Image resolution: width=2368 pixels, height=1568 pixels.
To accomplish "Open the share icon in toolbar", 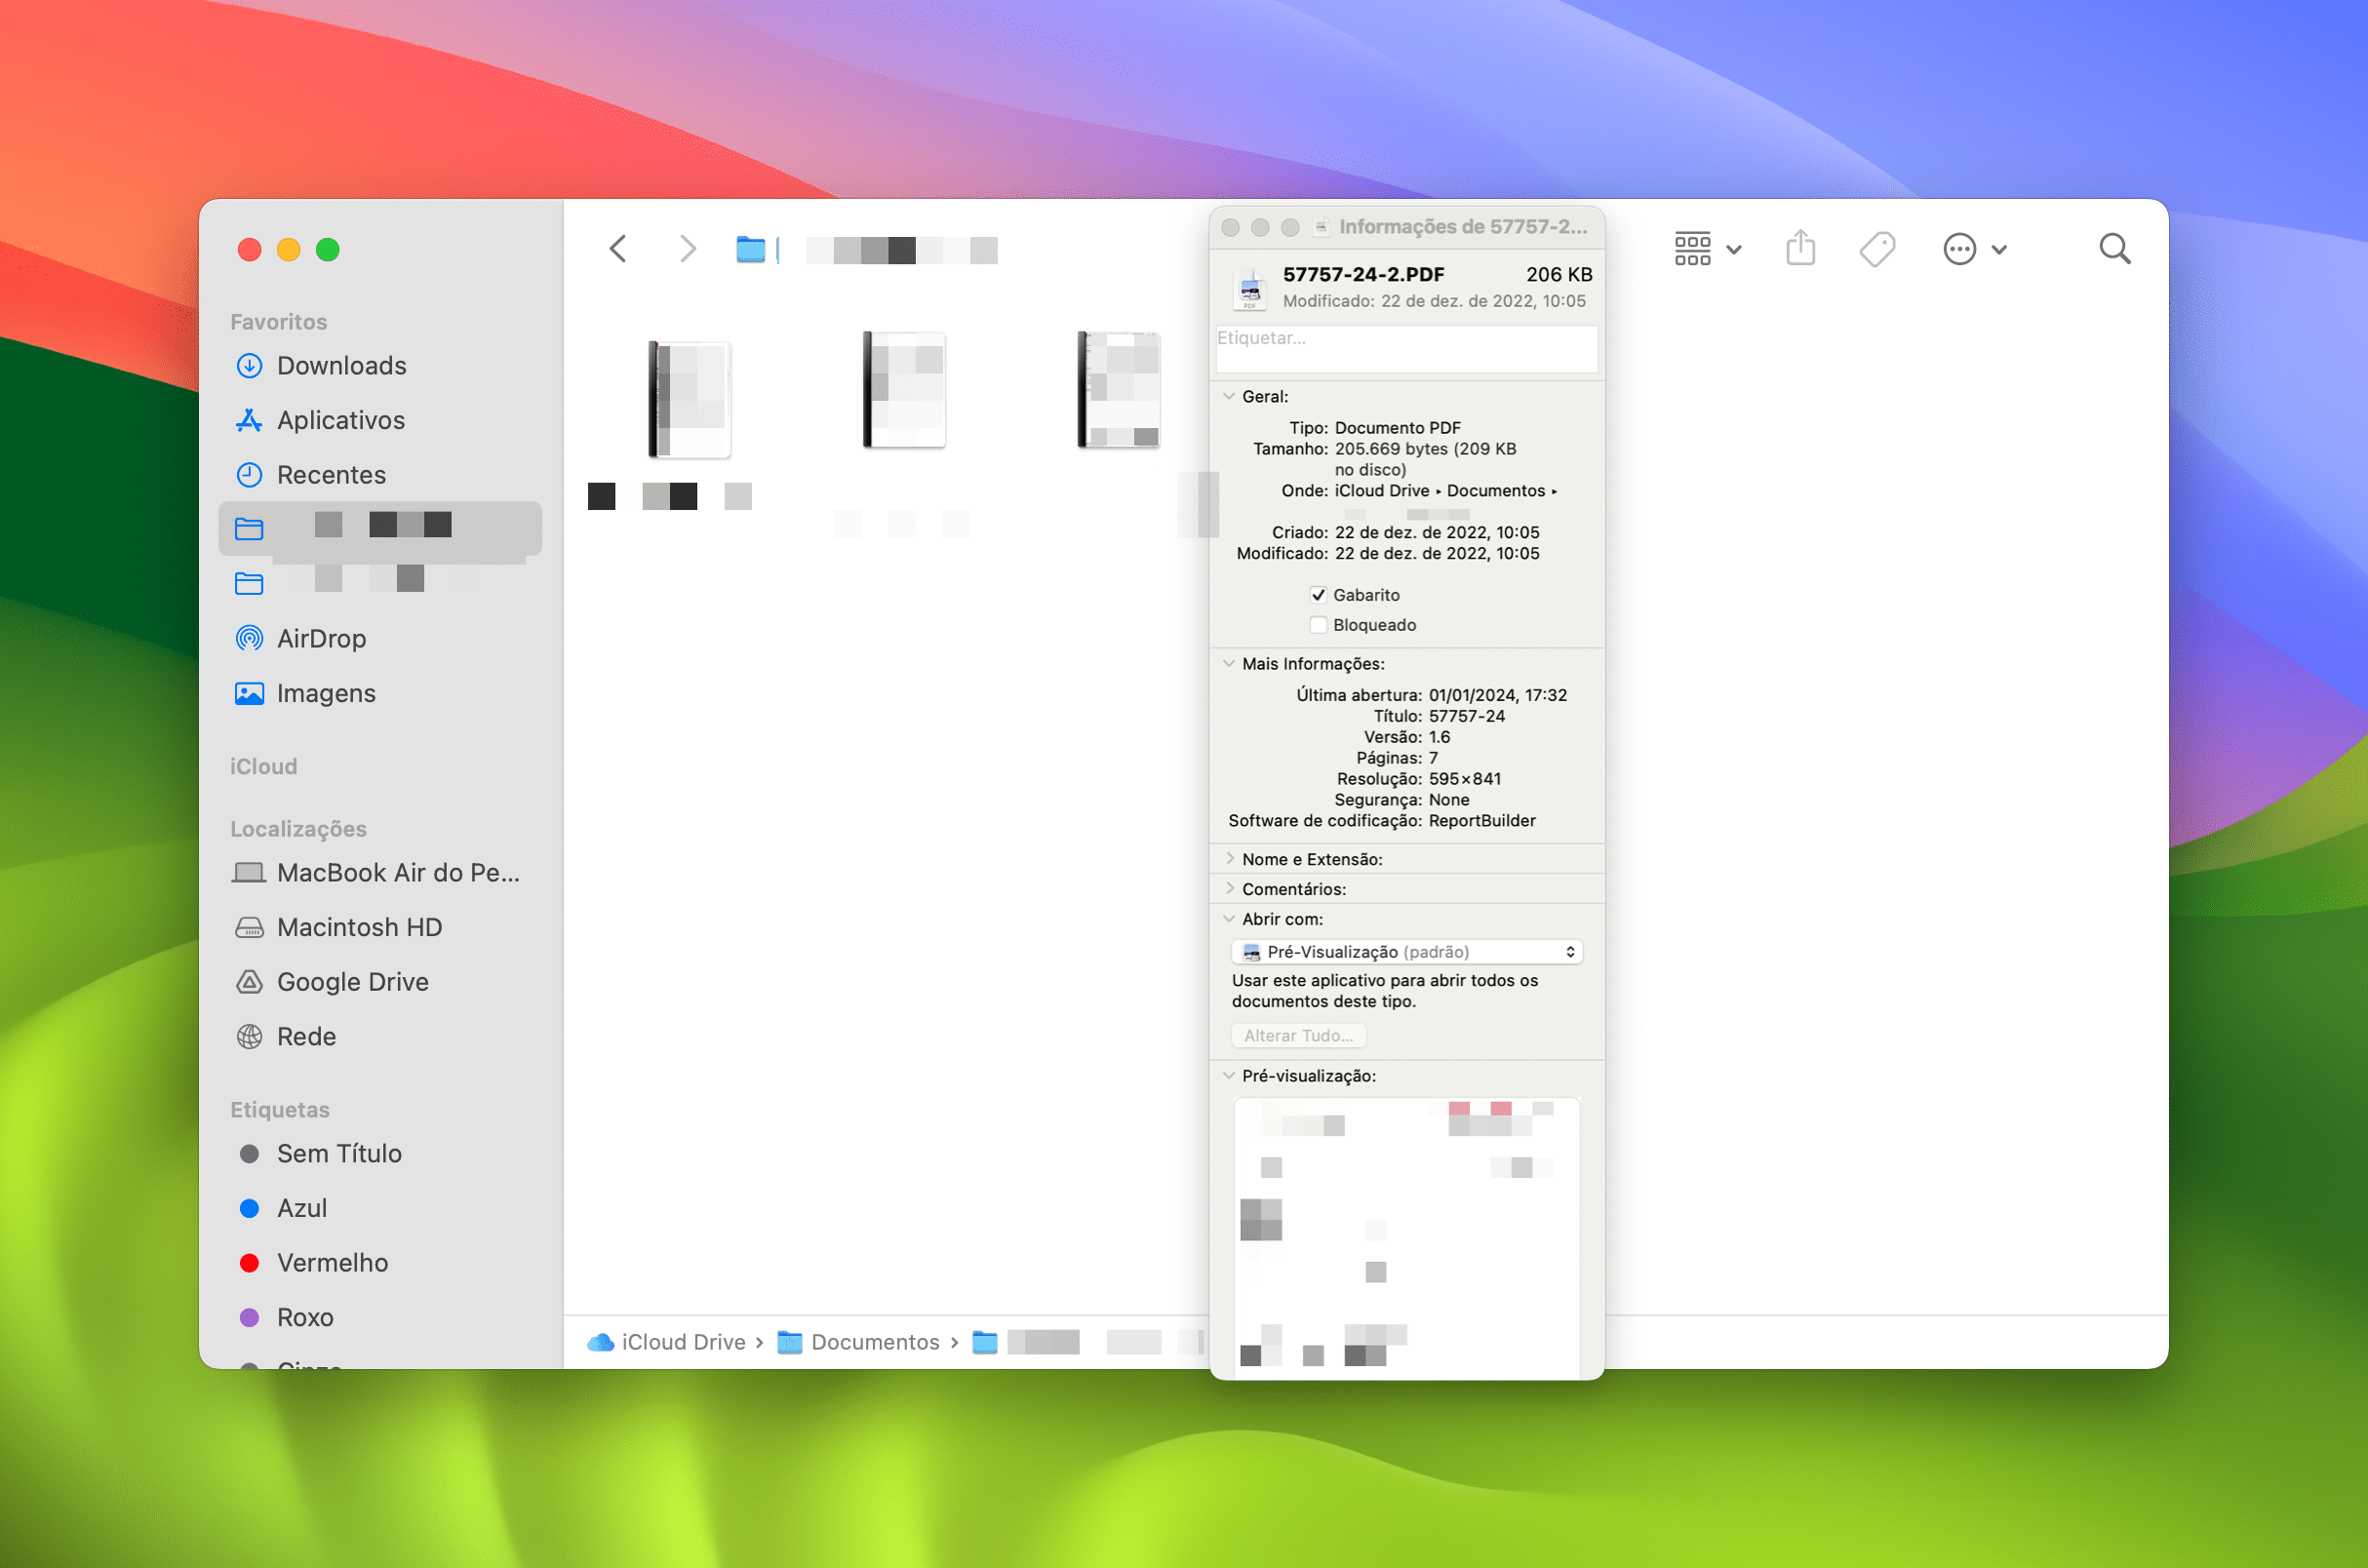I will click(1800, 248).
